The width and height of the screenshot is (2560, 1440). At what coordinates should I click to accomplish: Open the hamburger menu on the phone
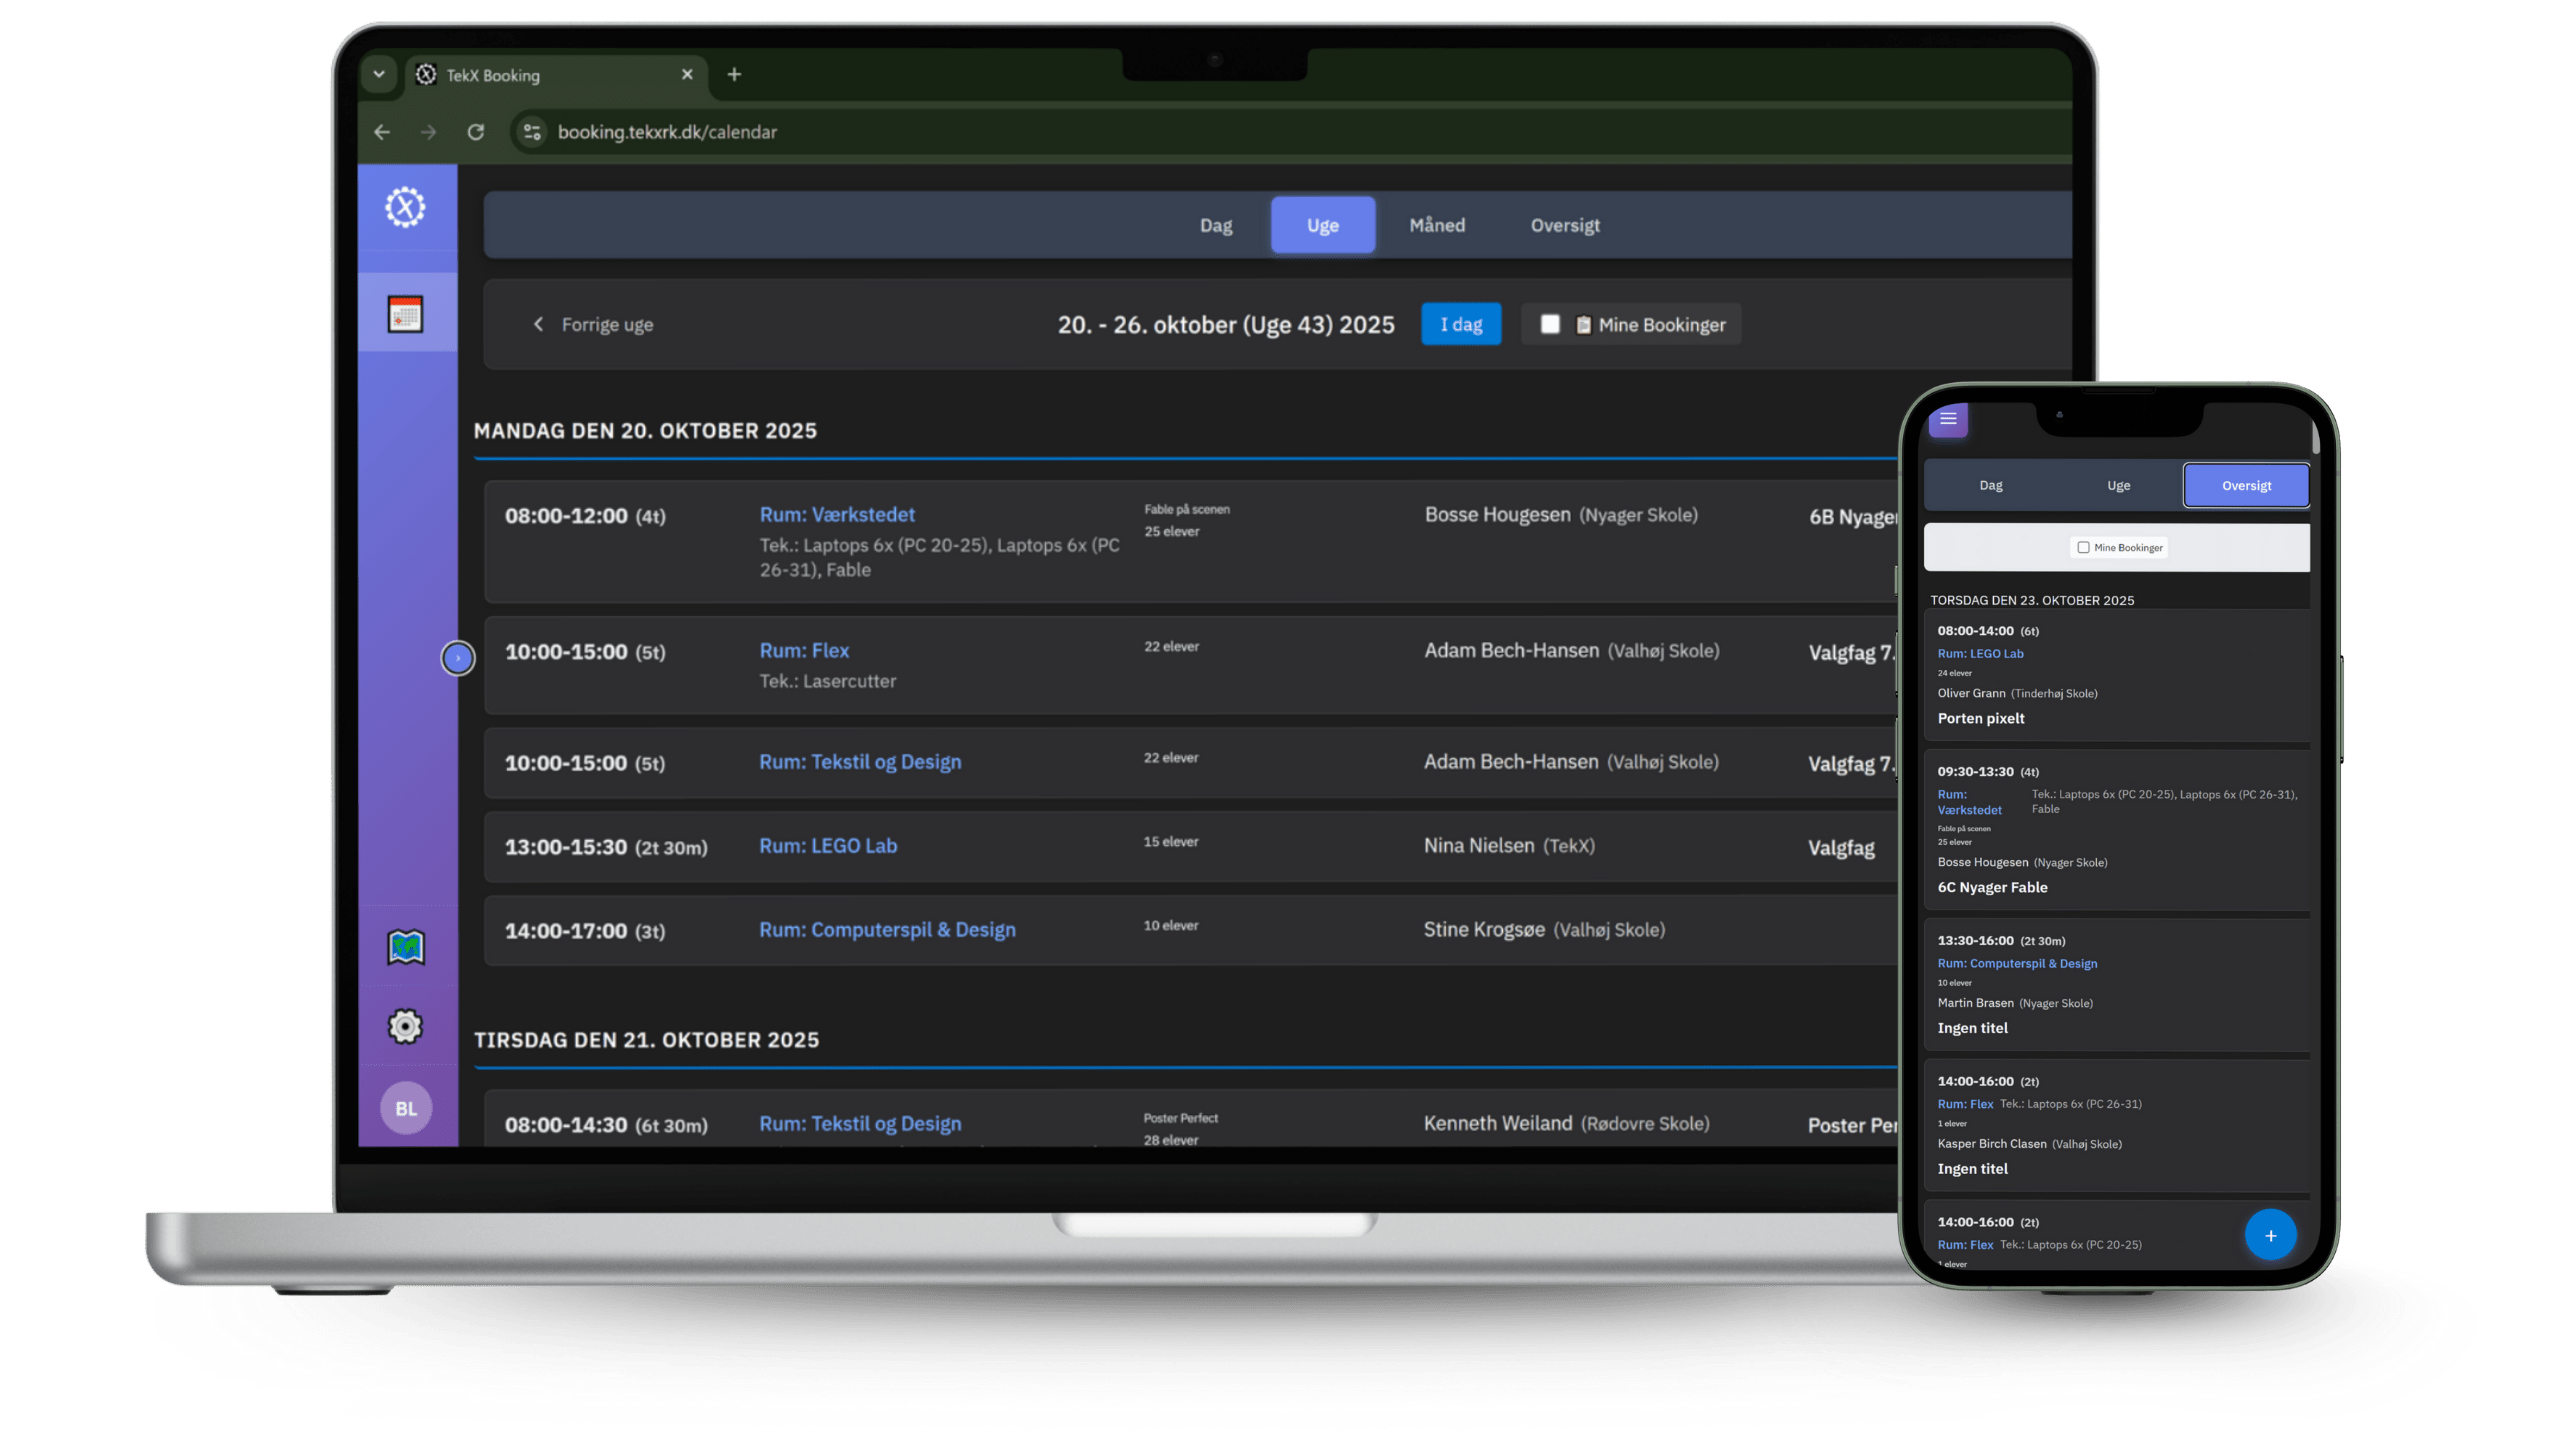tap(1946, 420)
